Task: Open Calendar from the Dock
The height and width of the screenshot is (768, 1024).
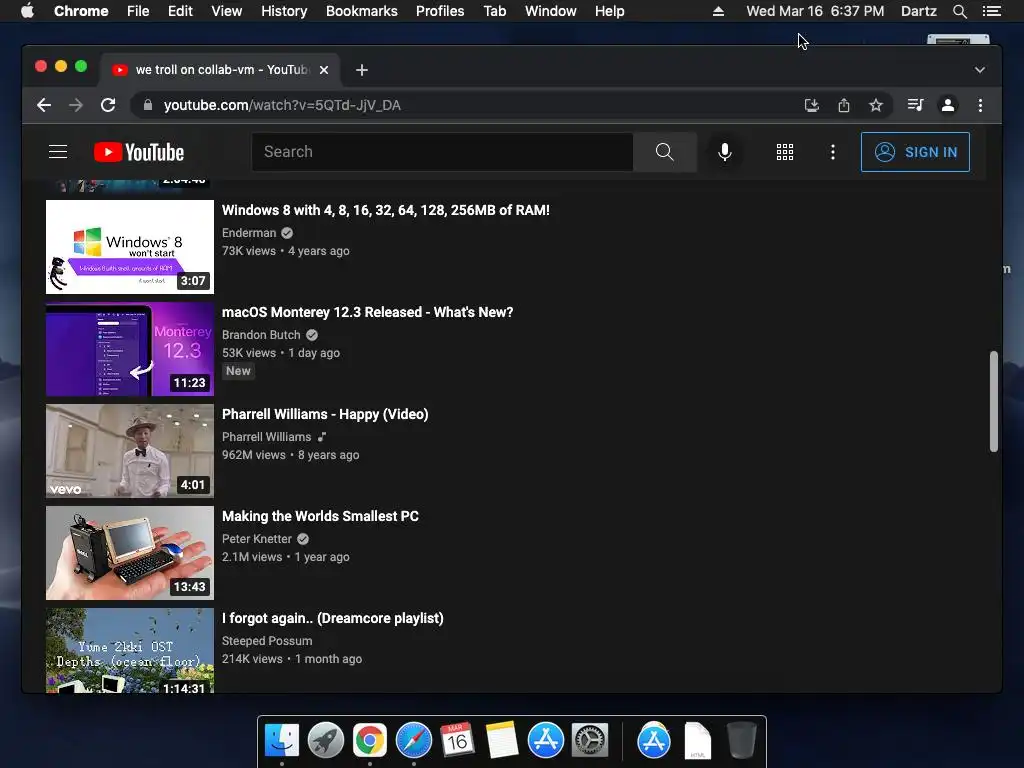Action: coord(457,741)
